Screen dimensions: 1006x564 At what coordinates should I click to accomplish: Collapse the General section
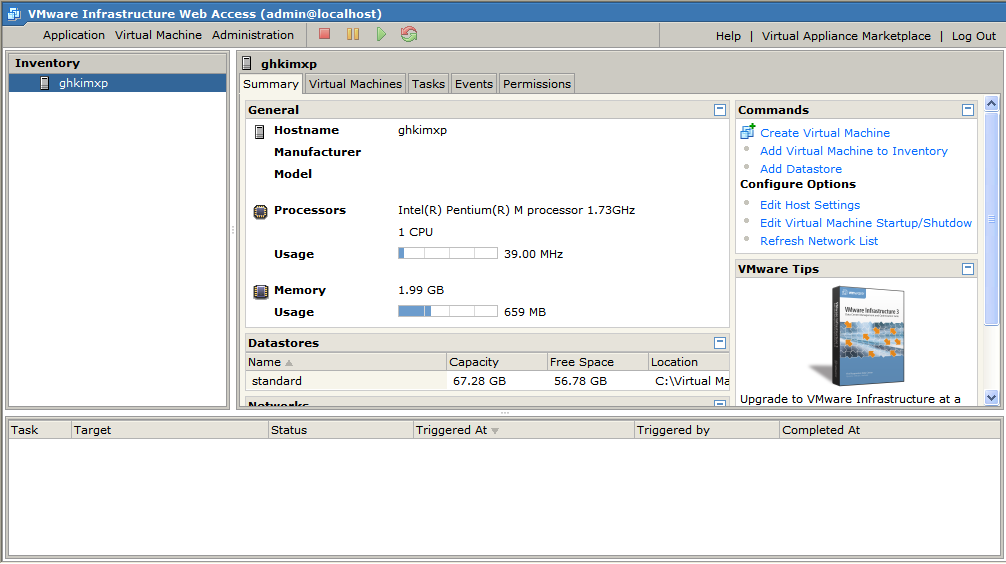pos(720,110)
